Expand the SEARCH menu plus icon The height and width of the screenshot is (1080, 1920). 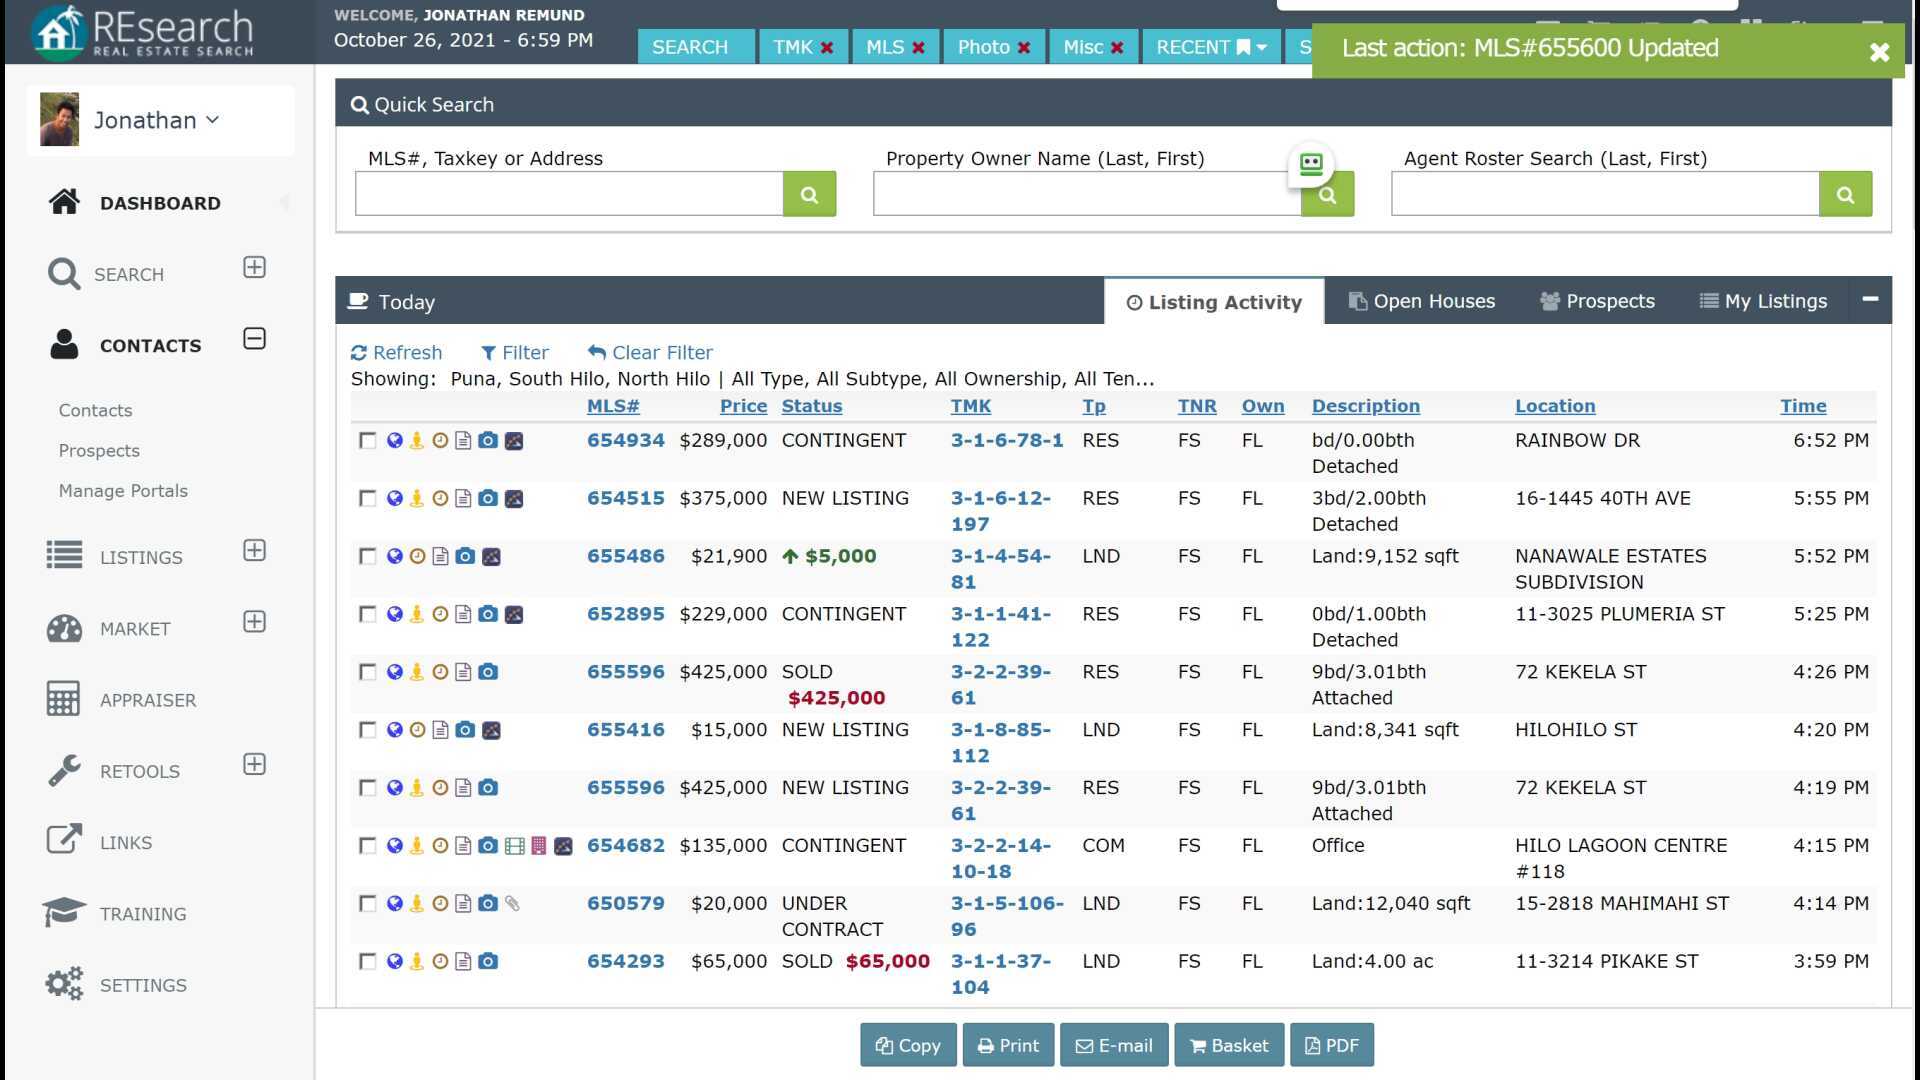click(254, 268)
